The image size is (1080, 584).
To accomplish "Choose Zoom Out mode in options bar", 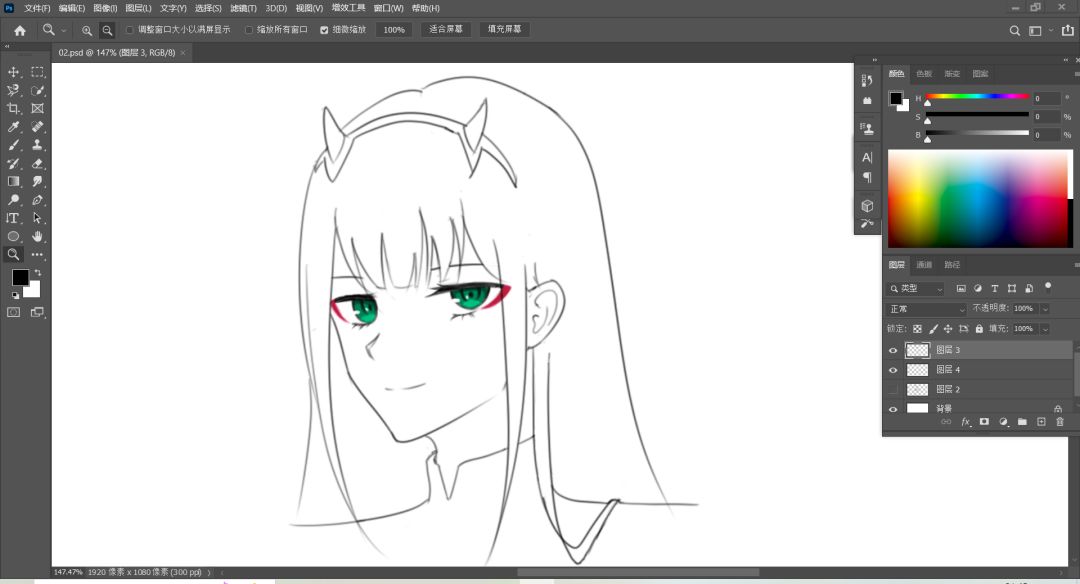I will [x=107, y=30].
